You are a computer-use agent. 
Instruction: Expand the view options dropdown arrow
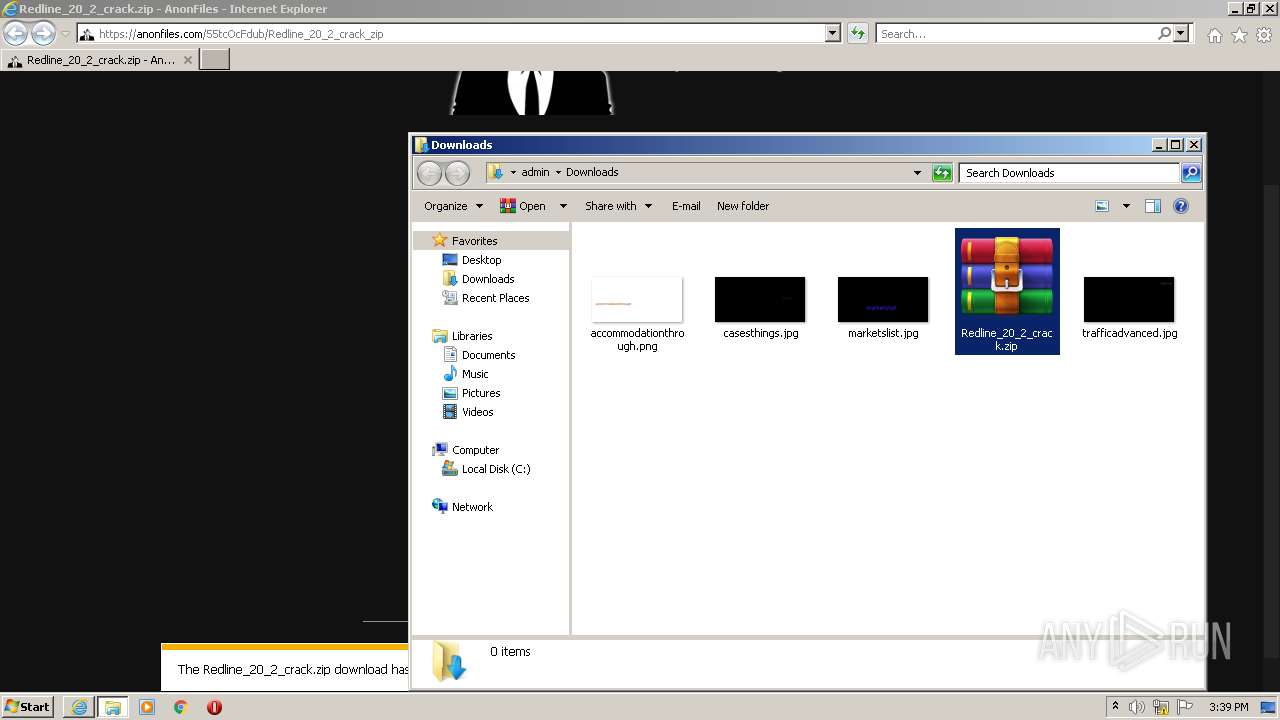coord(1126,206)
